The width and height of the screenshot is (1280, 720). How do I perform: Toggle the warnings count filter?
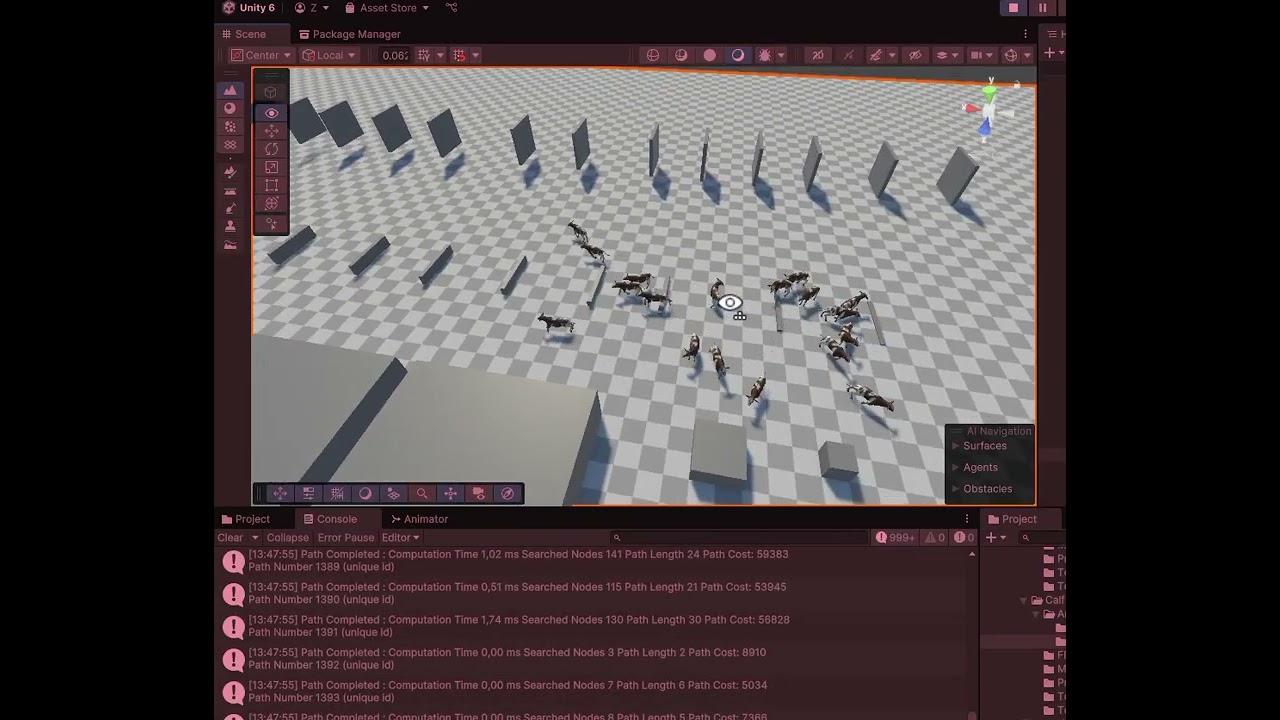[935, 537]
